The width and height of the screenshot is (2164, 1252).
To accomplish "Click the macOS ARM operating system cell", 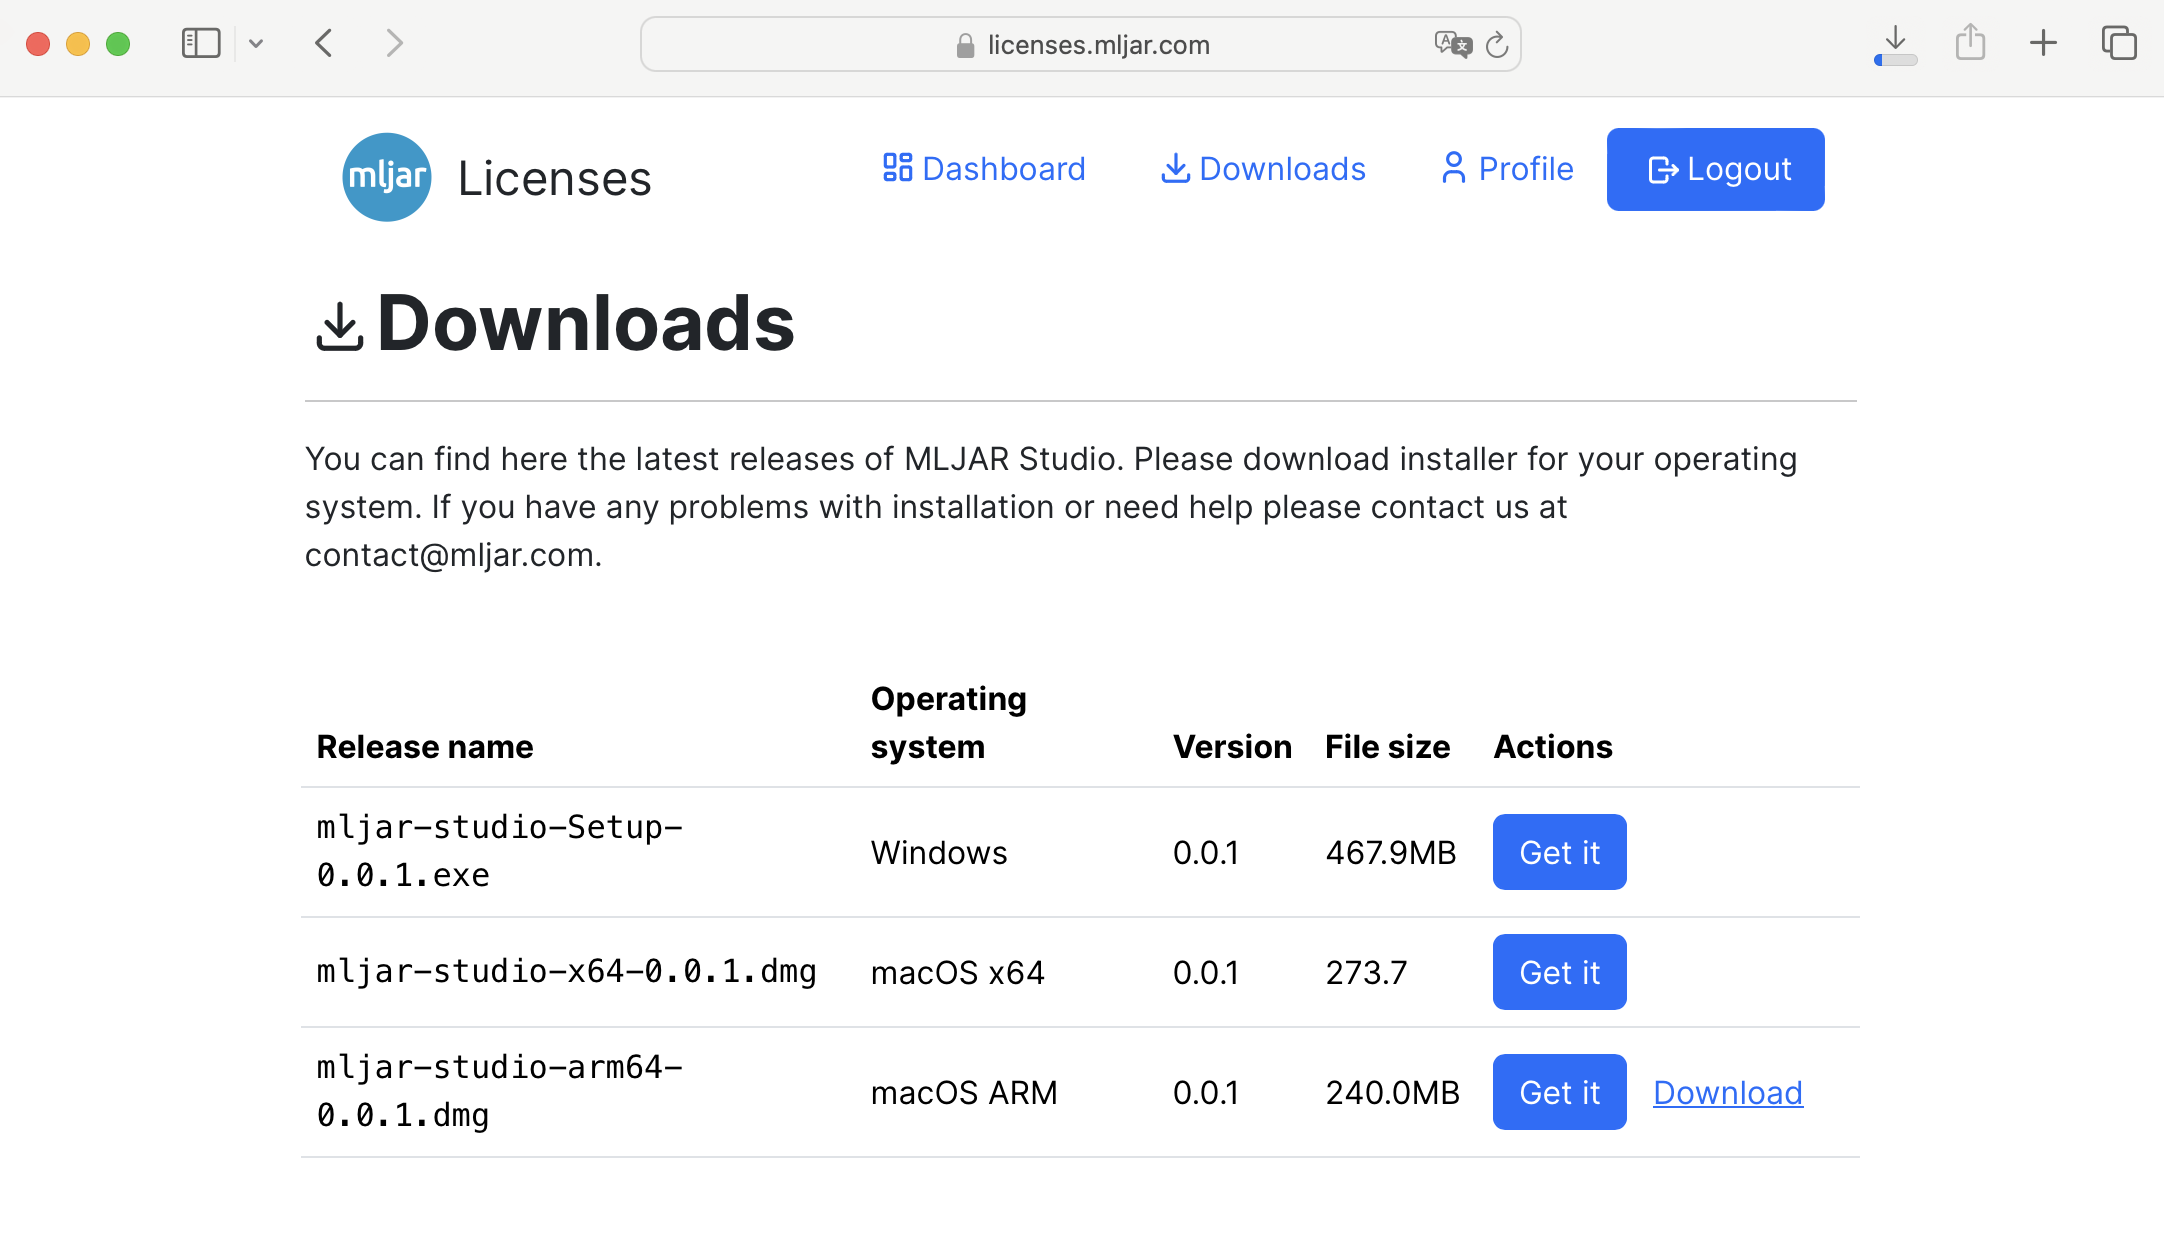I will tap(964, 1093).
